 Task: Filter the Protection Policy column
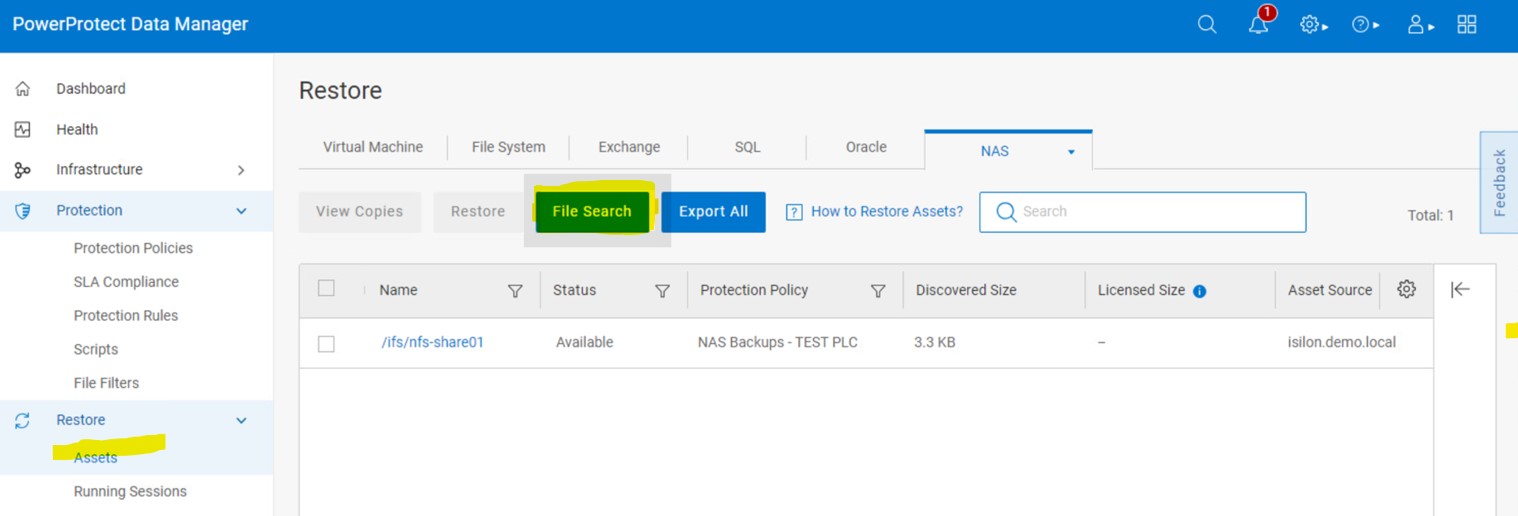coord(878,291)
